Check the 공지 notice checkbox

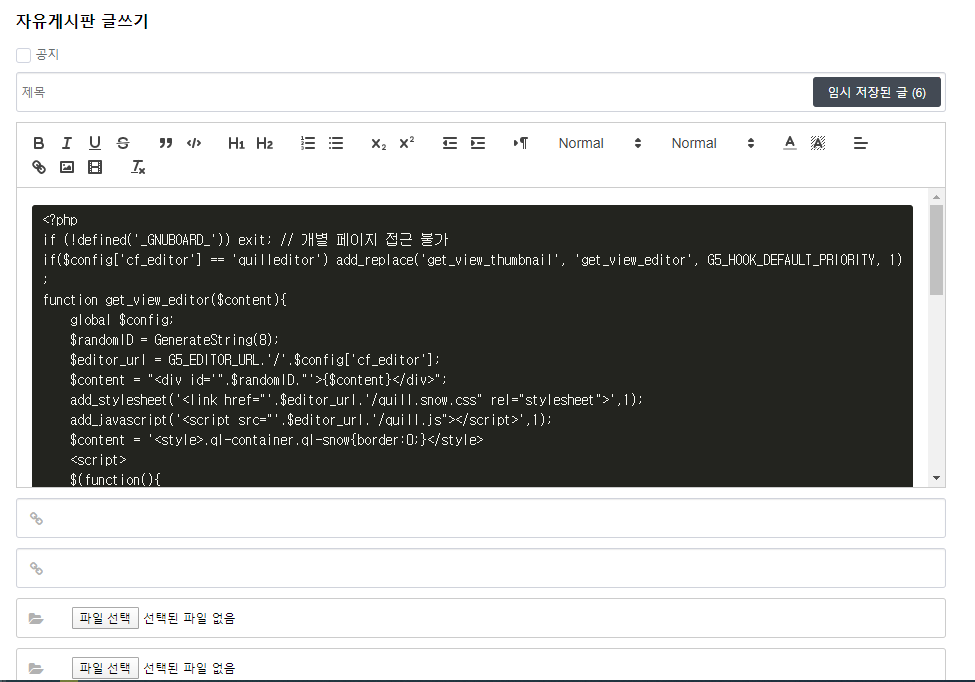point(24,55)
